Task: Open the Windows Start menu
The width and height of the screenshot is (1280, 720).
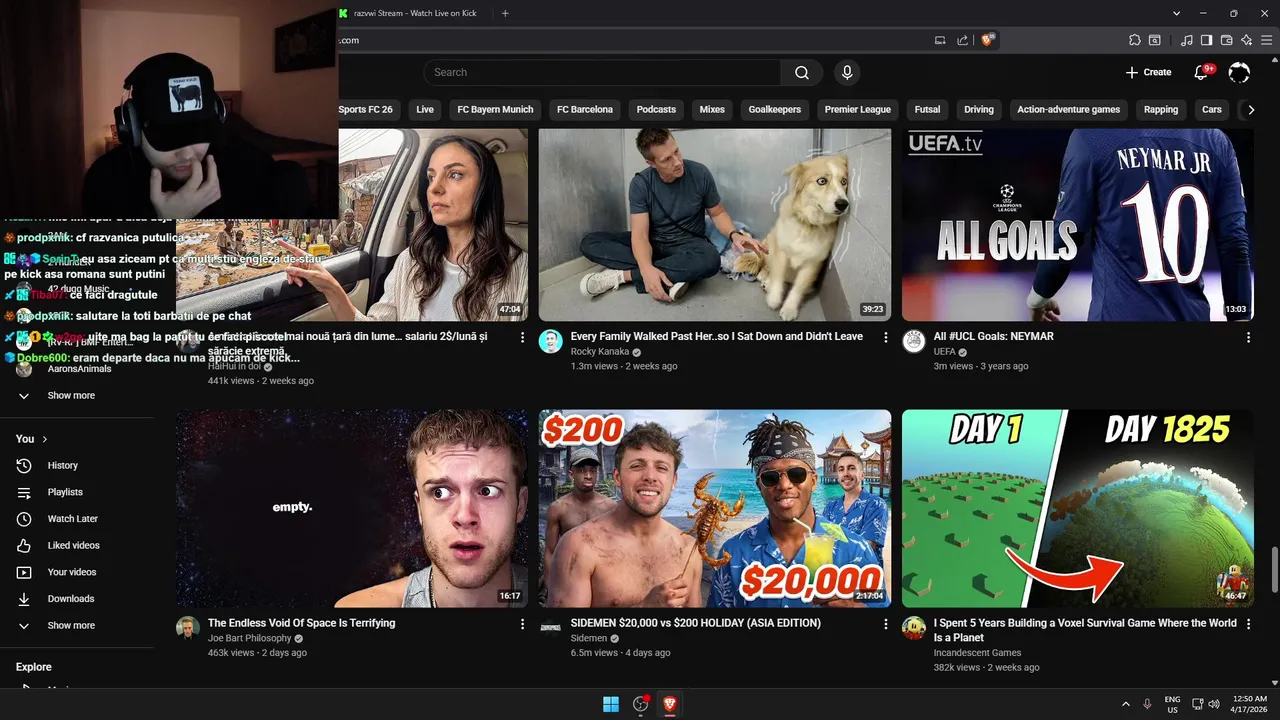Action: pos(611,704)
